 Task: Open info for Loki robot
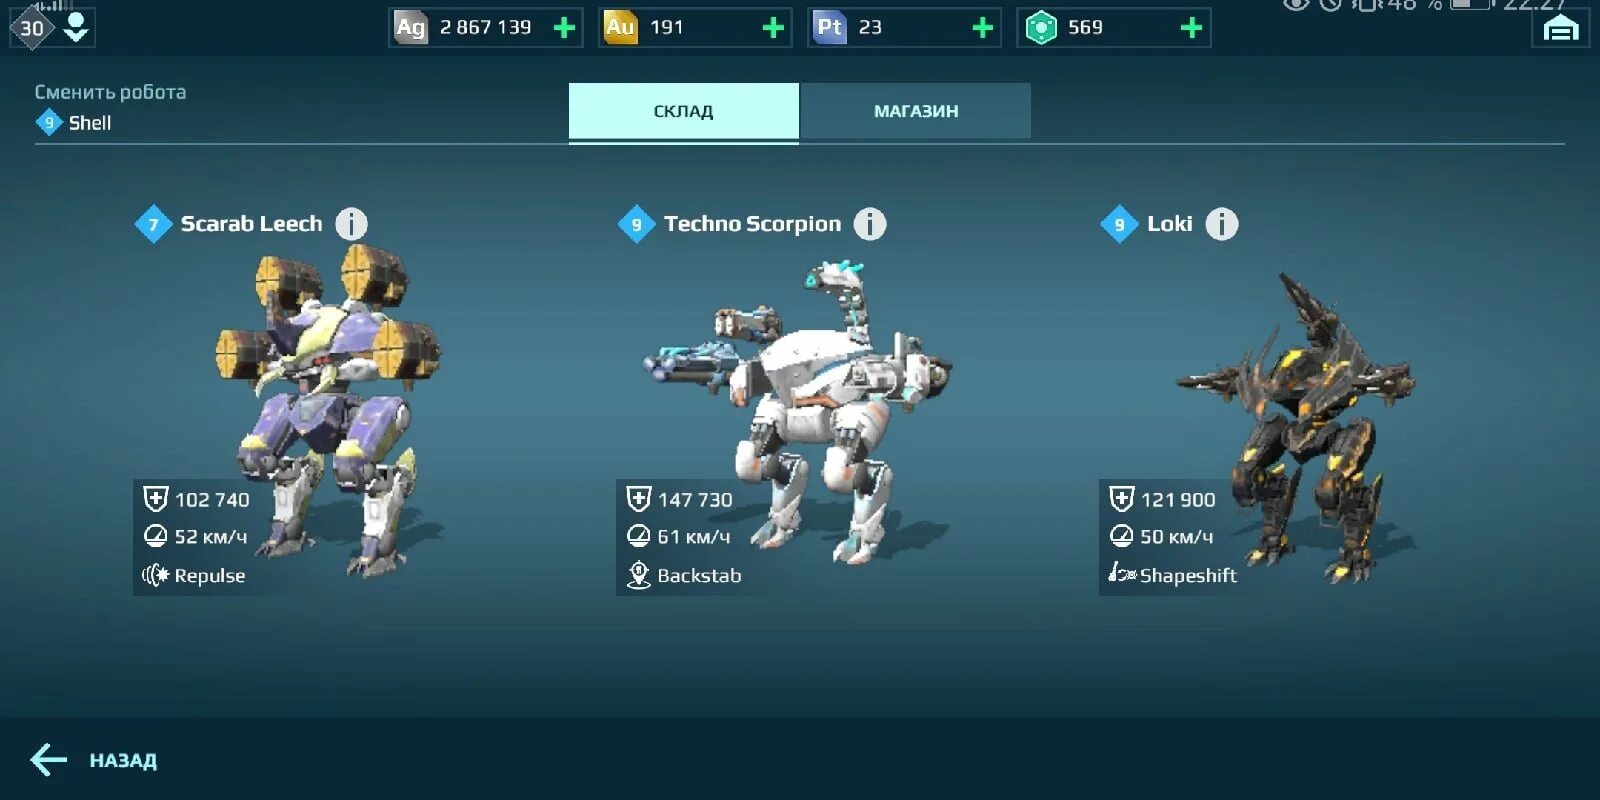pyautogui.click(x=1221, y=224)
